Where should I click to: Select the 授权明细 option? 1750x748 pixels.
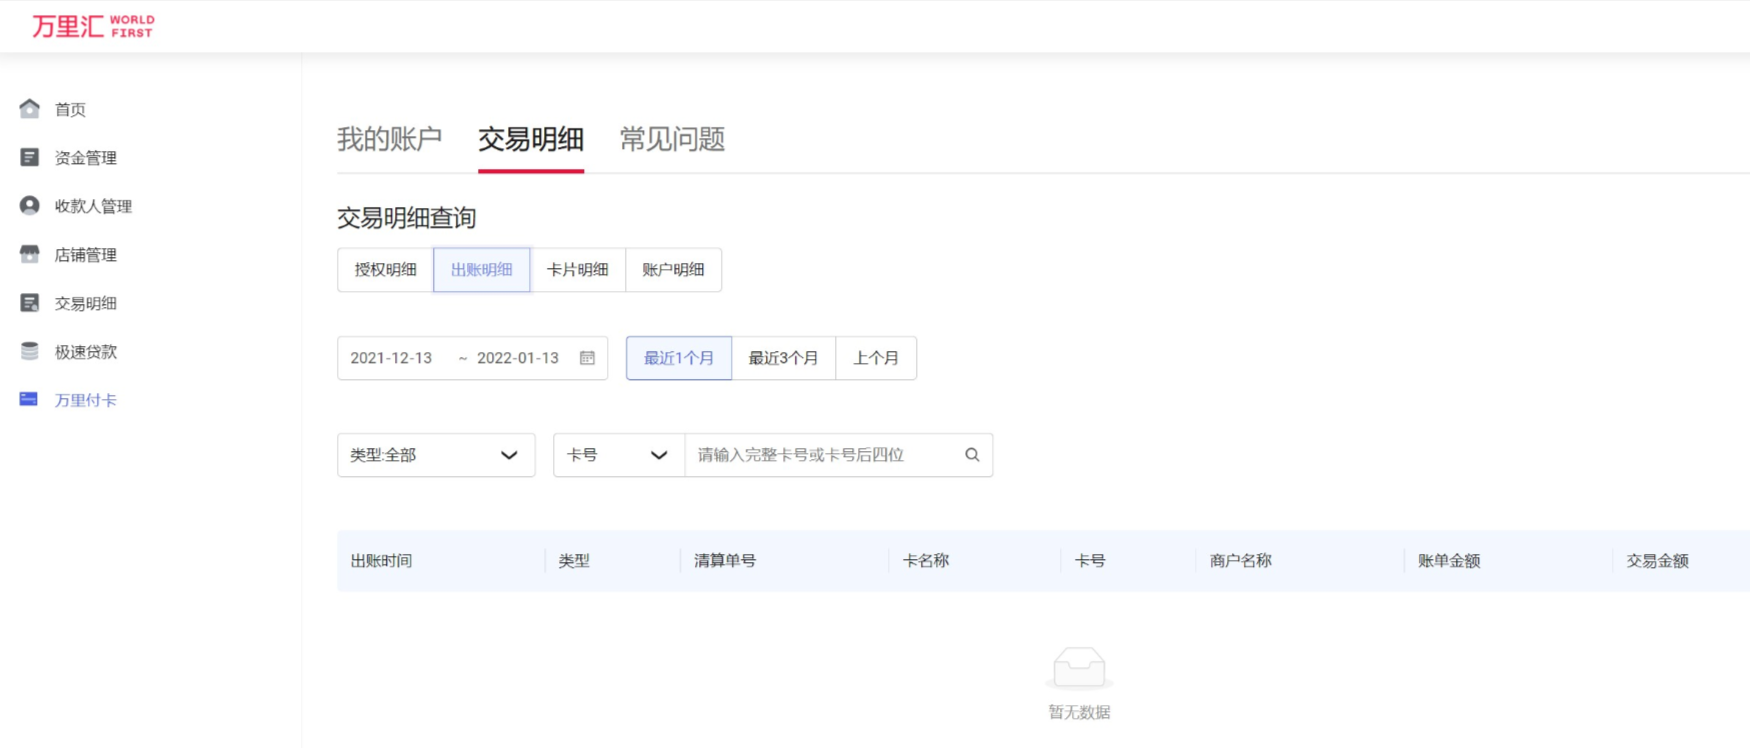coord(386,270)
